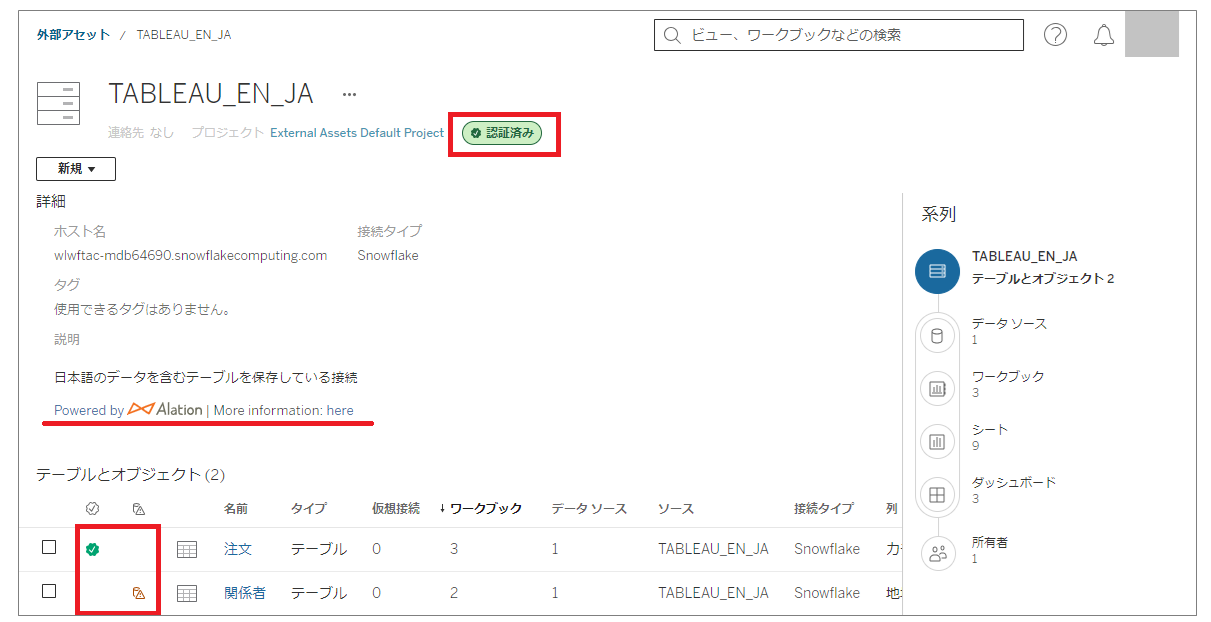Go to 外部アセット breadcrumb
The width and height of the screenshot is (1211, 622).
click(x=73, y=34)
